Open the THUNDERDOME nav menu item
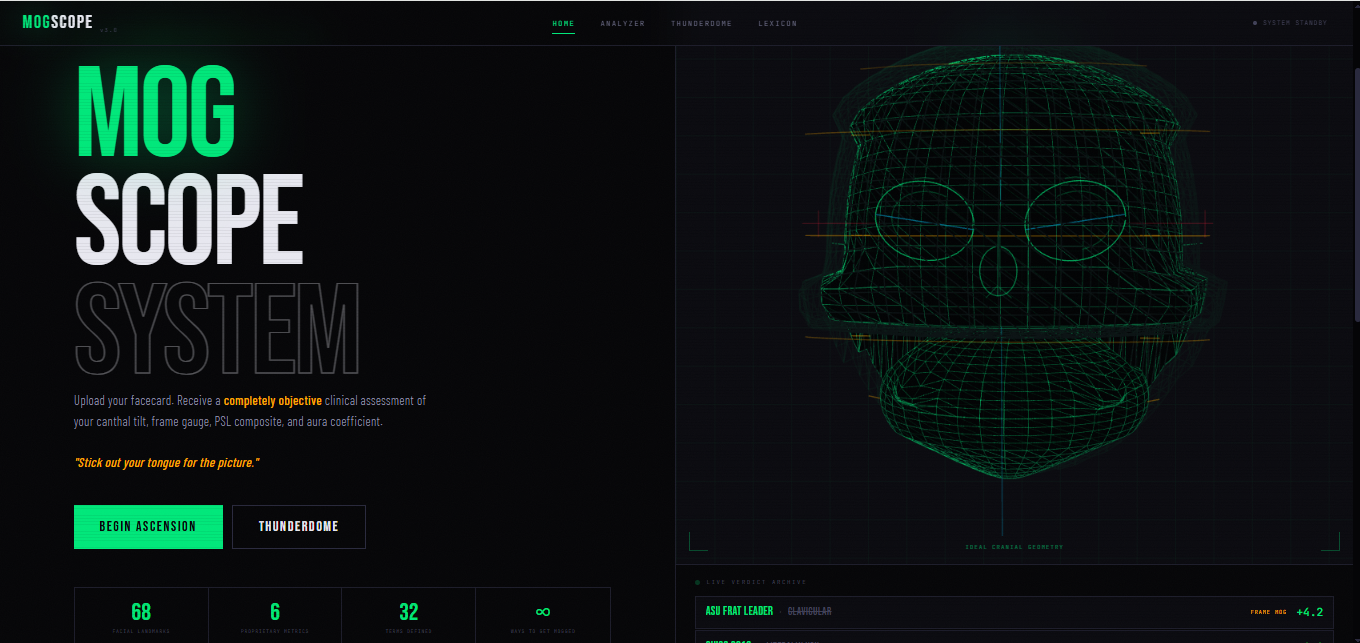The height and width of the screenshot is (643, 1360). pos(702,22)
